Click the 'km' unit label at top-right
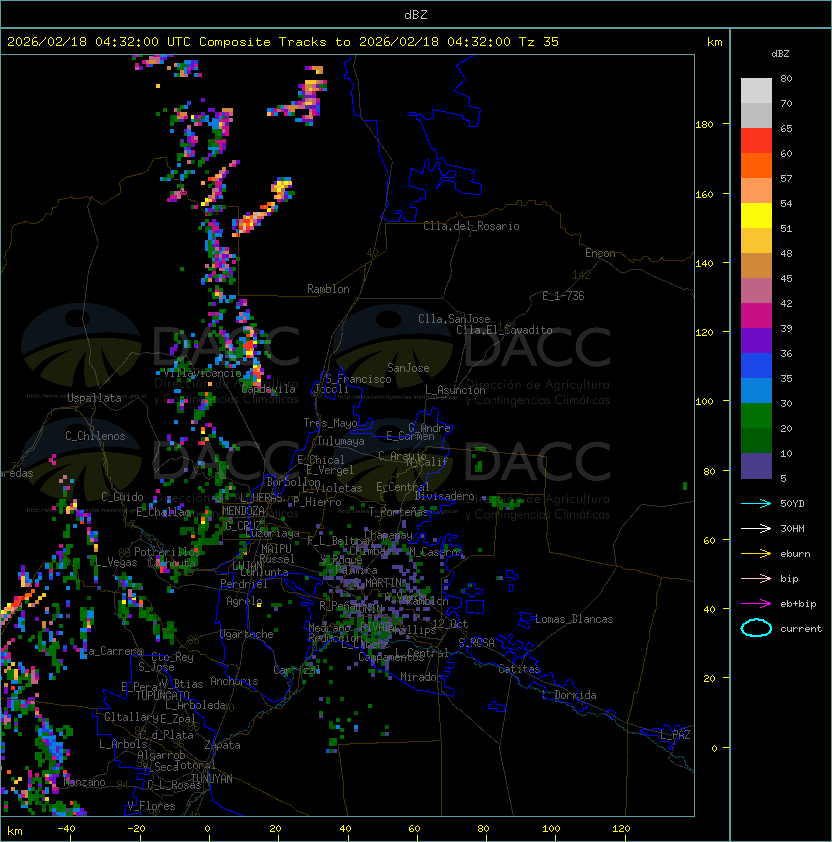 pos(714,42)
